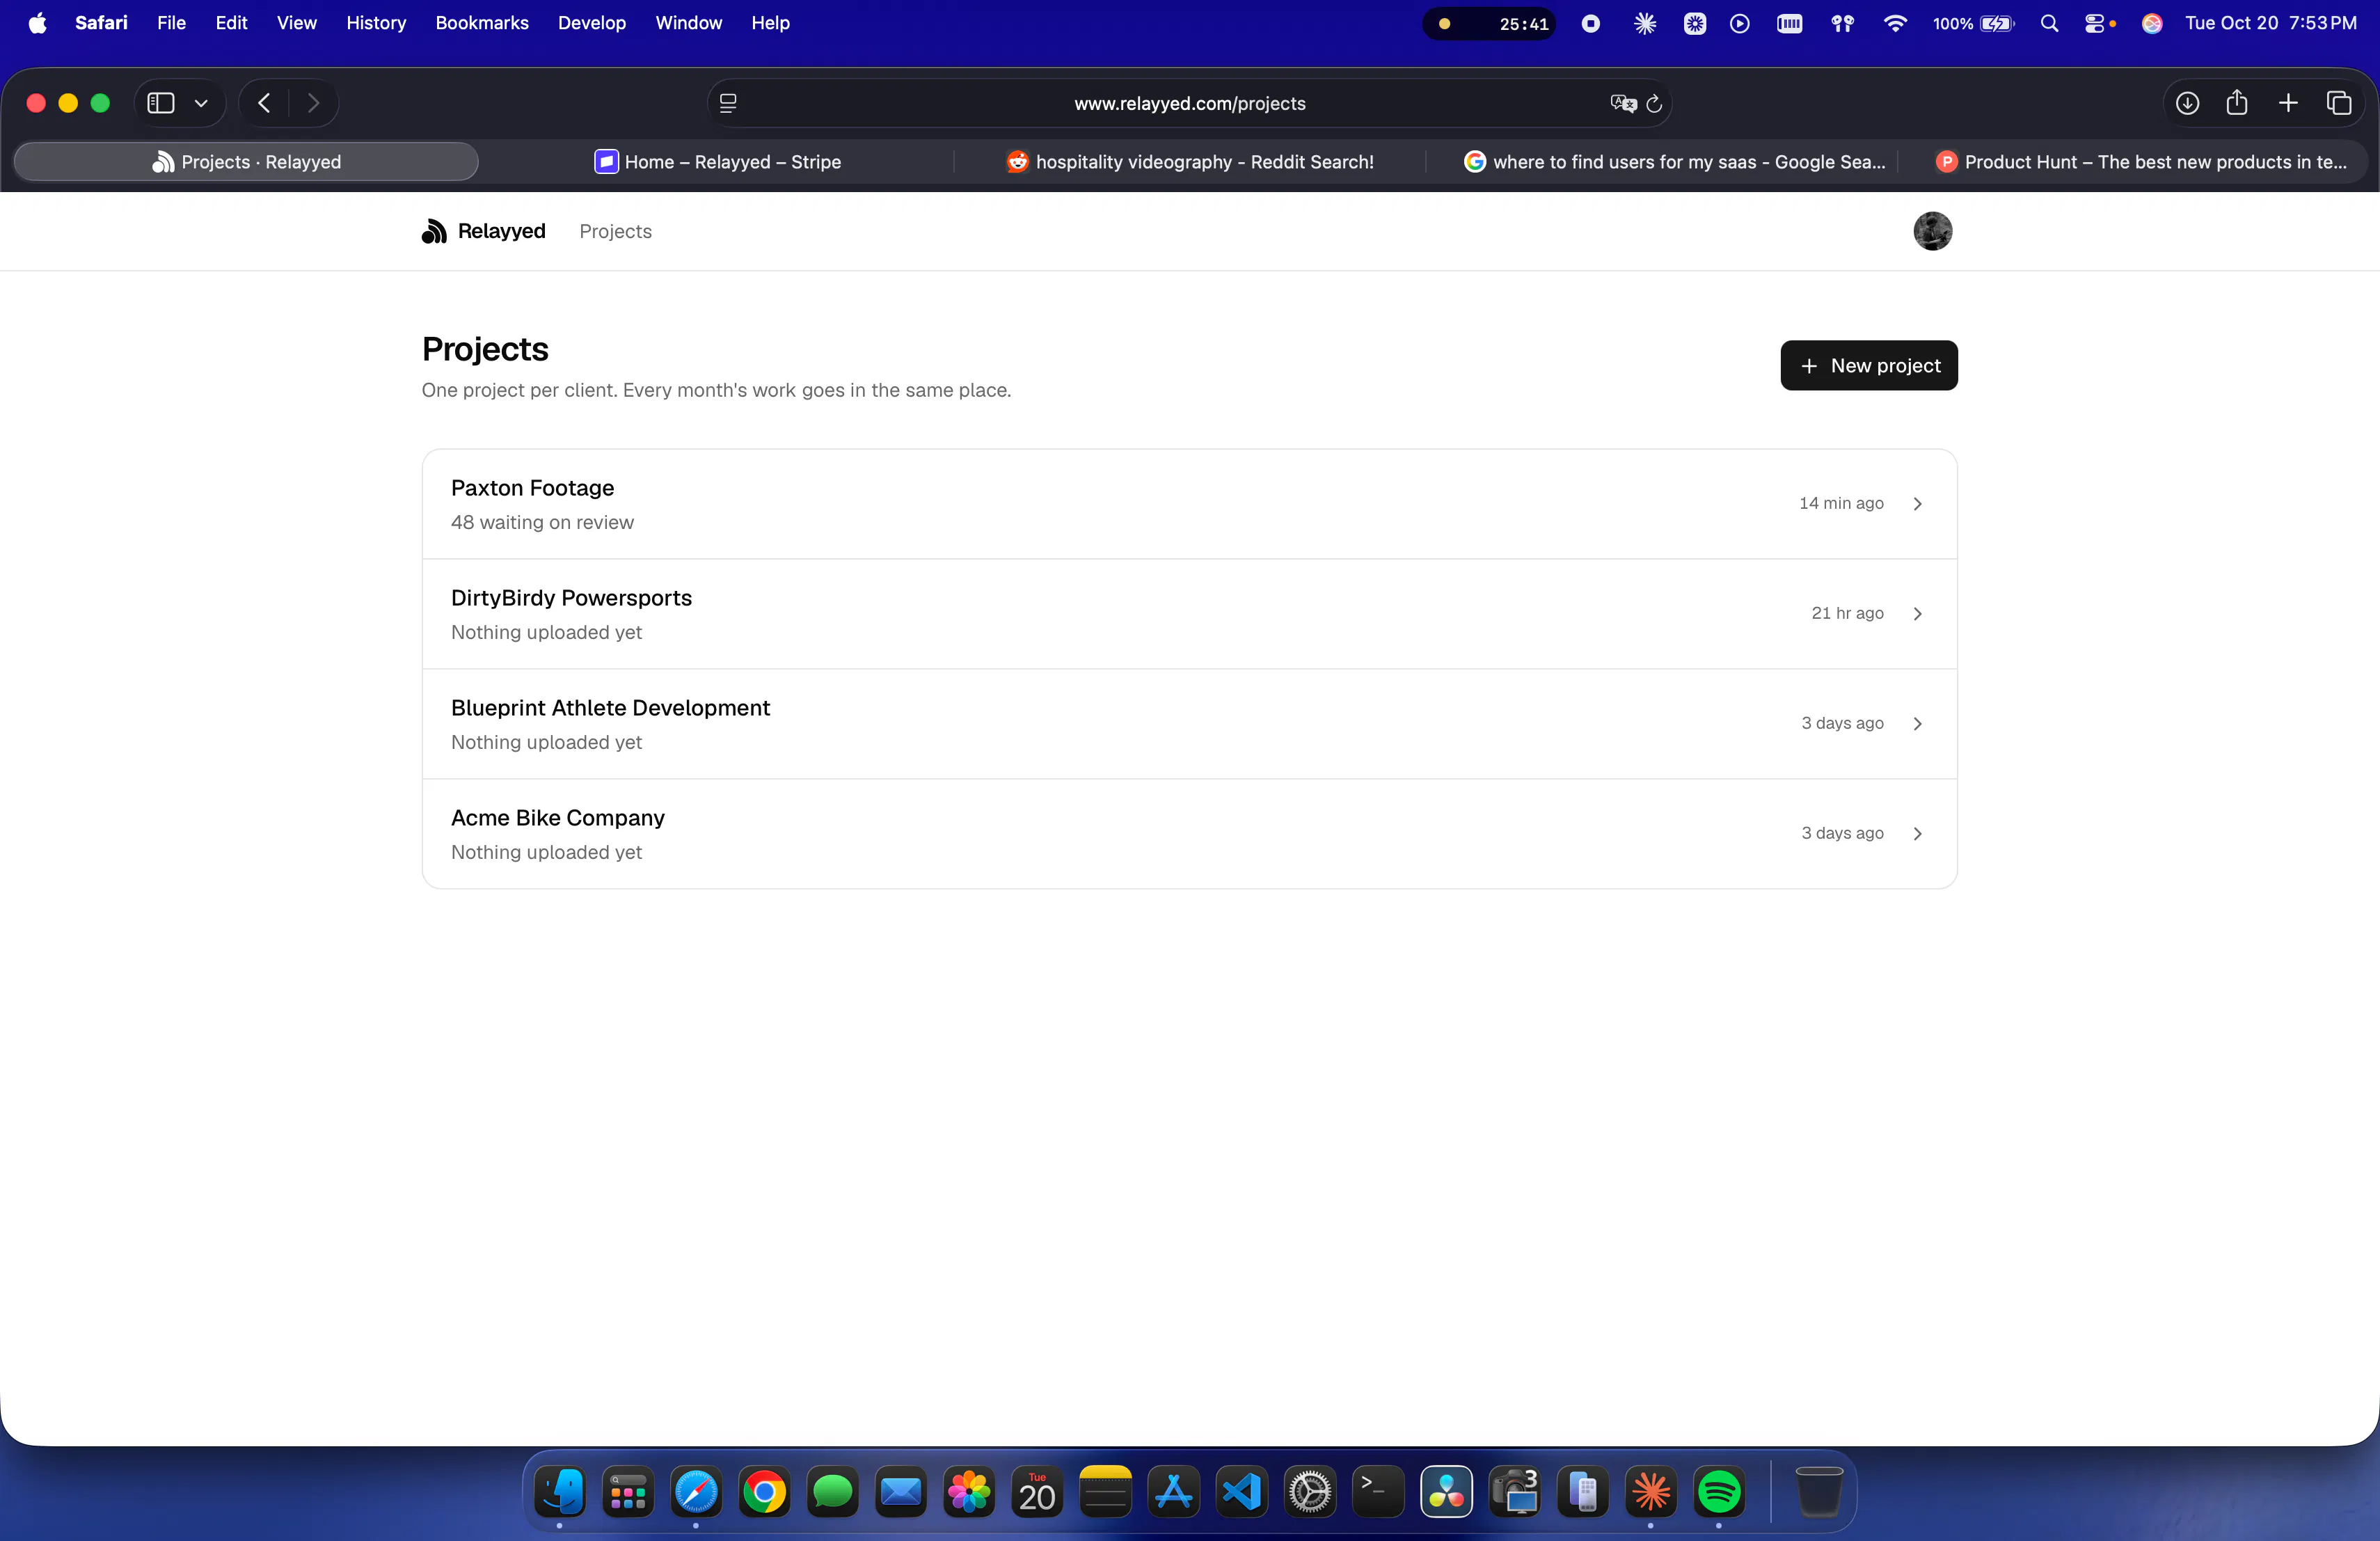Open the page reader menu icon
Image resolution: width=2380 pixels, height=1541 pixels.
pos(728,103)
